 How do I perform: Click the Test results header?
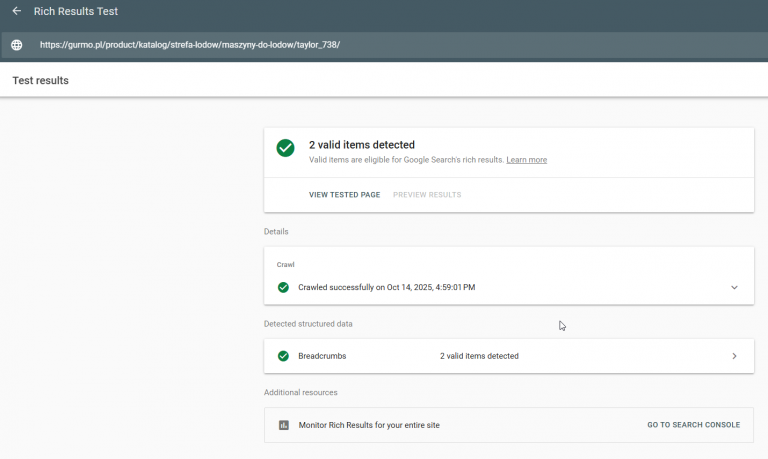tap(41, 80)
